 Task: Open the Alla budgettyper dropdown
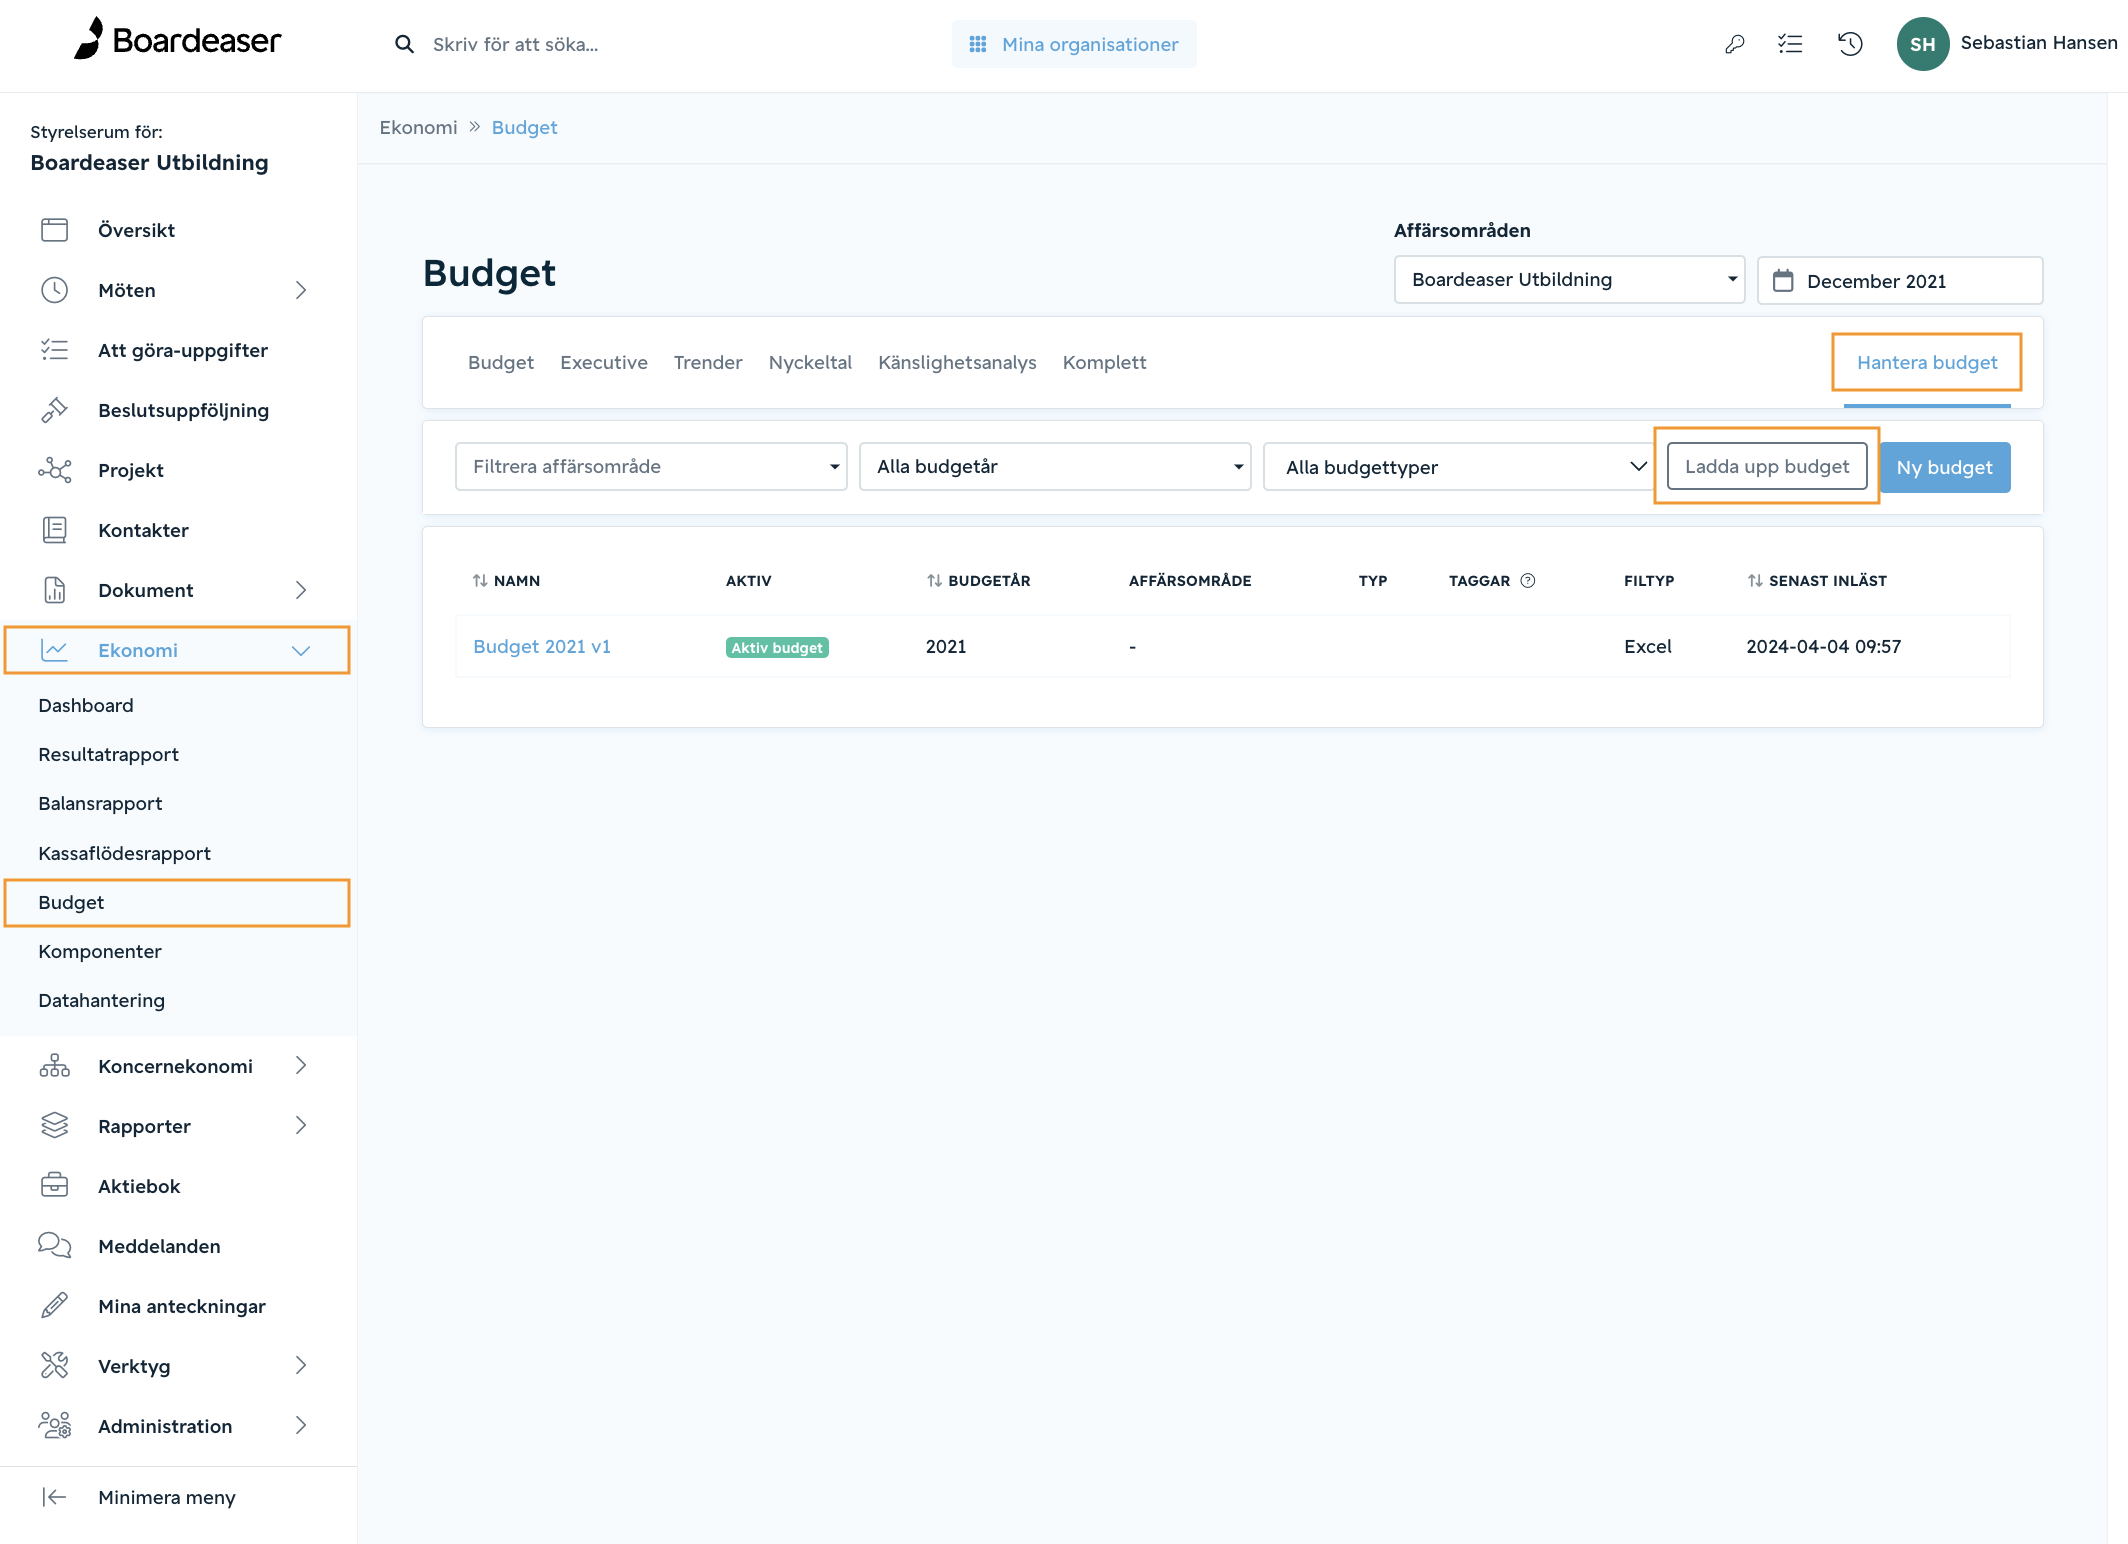1459,467
